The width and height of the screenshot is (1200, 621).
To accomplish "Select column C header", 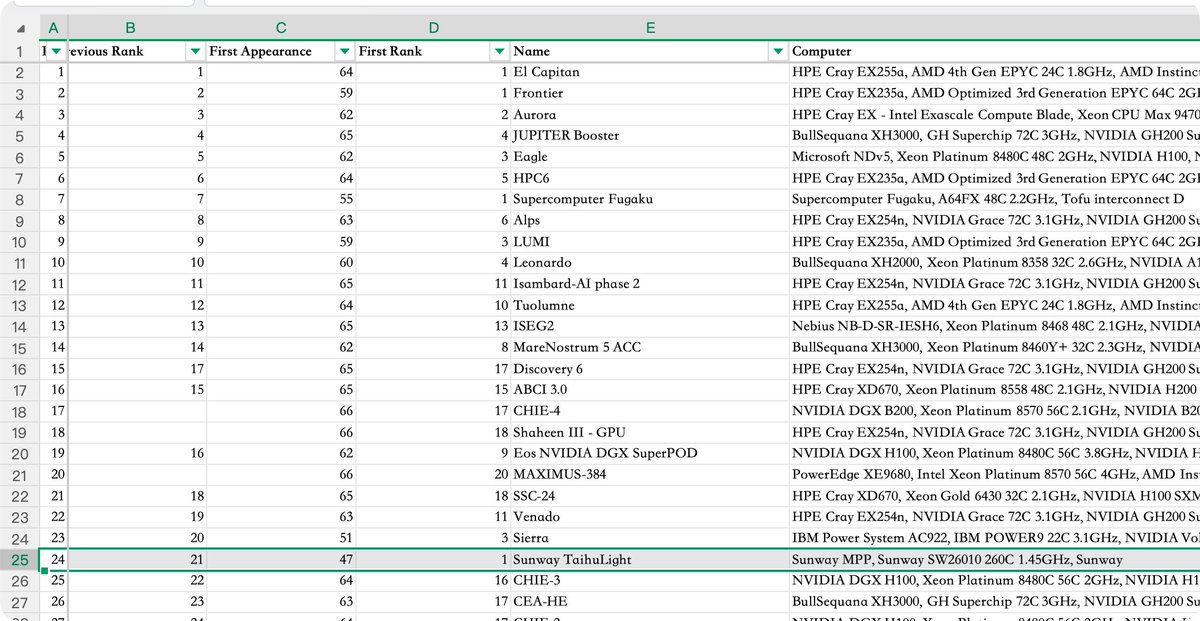I will pos(281,28).
